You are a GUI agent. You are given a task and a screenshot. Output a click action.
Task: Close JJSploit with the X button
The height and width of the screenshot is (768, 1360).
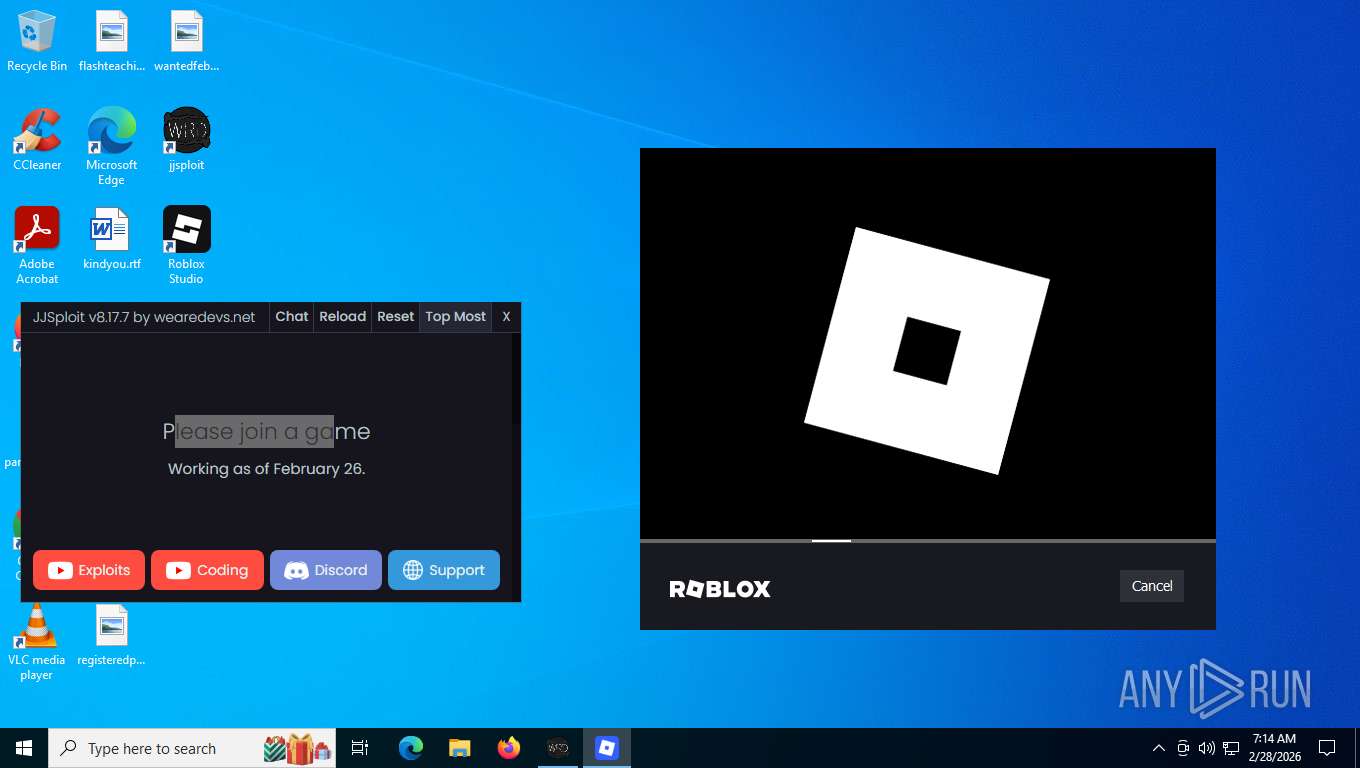point(506,317)
